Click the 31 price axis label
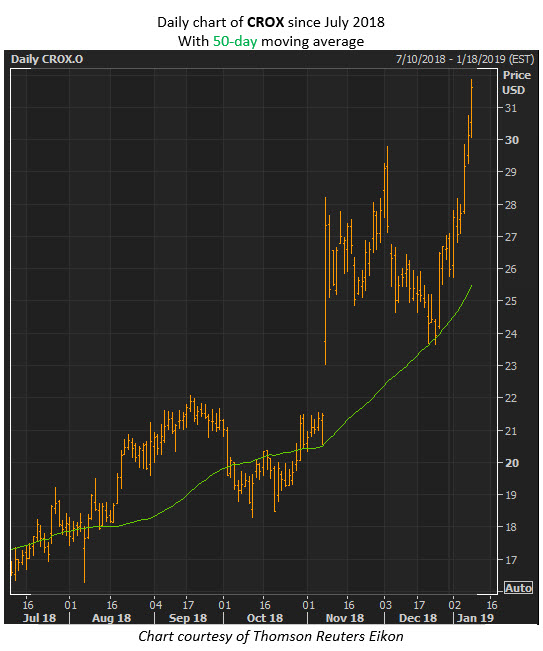The width and height of the screenshot is (543, 651). coord(511,108)
